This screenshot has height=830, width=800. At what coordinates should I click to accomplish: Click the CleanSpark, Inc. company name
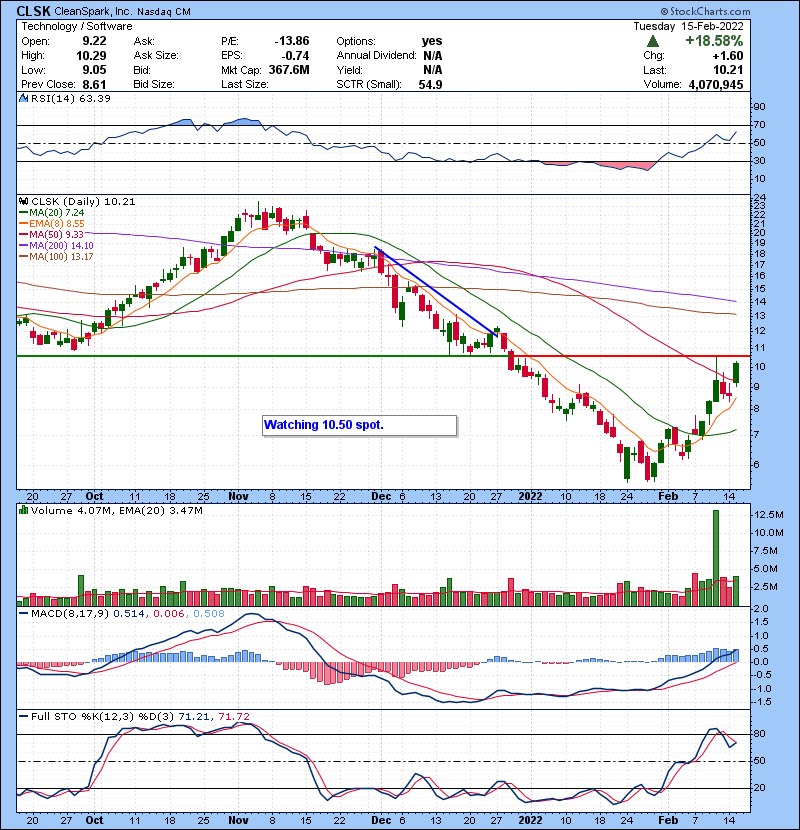(94, 11)
